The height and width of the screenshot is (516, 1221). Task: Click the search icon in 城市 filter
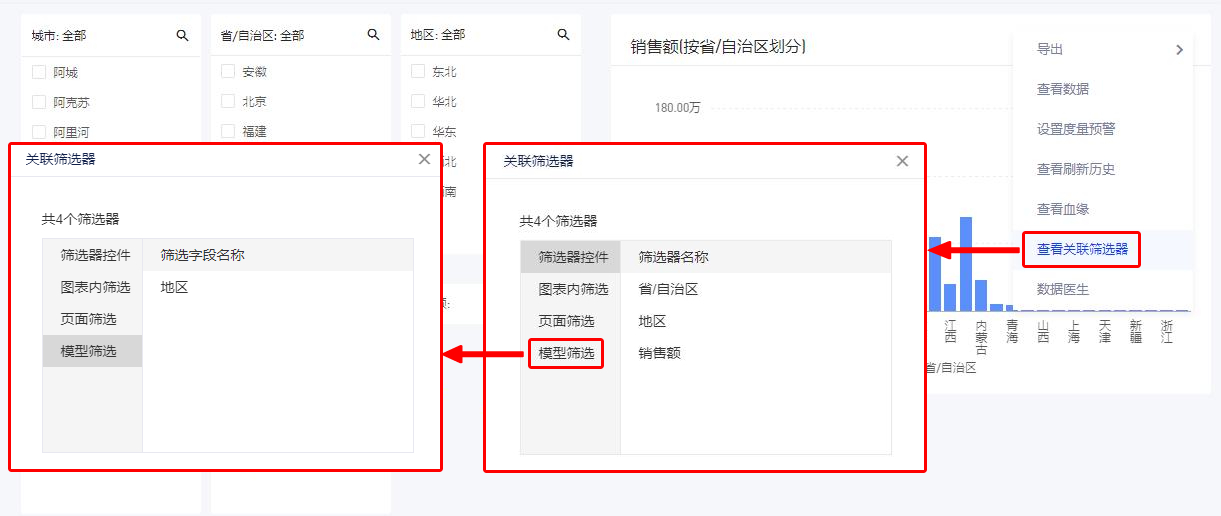(x=182, y=35)
